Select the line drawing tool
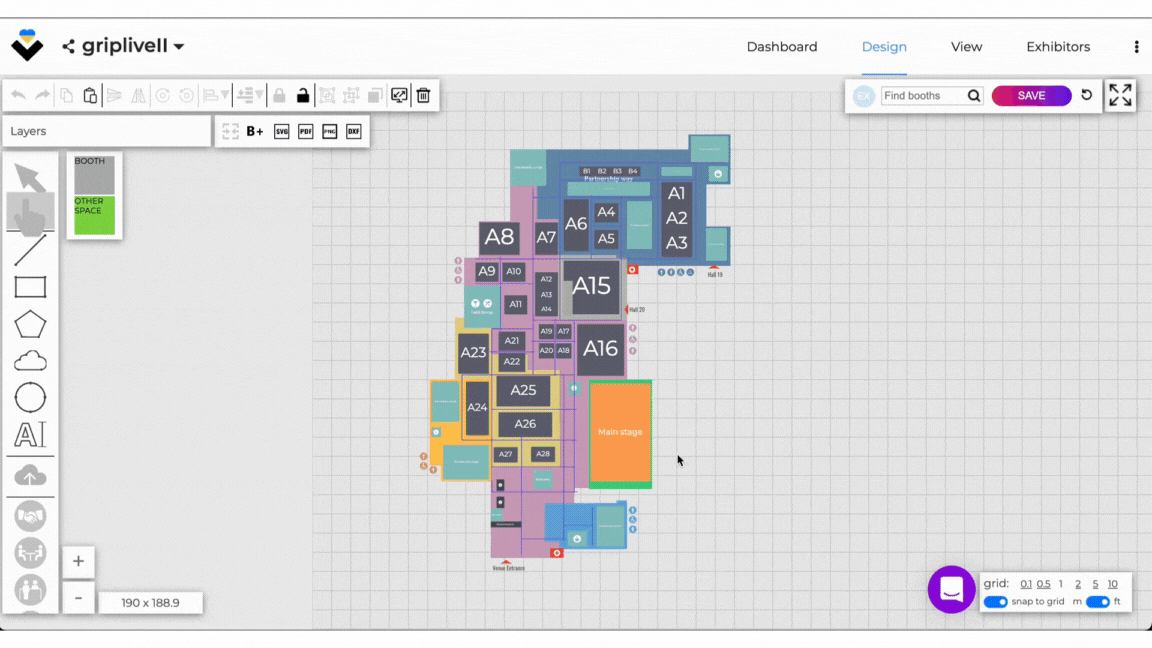This screenshot has height=648, width=1152. 30,250
